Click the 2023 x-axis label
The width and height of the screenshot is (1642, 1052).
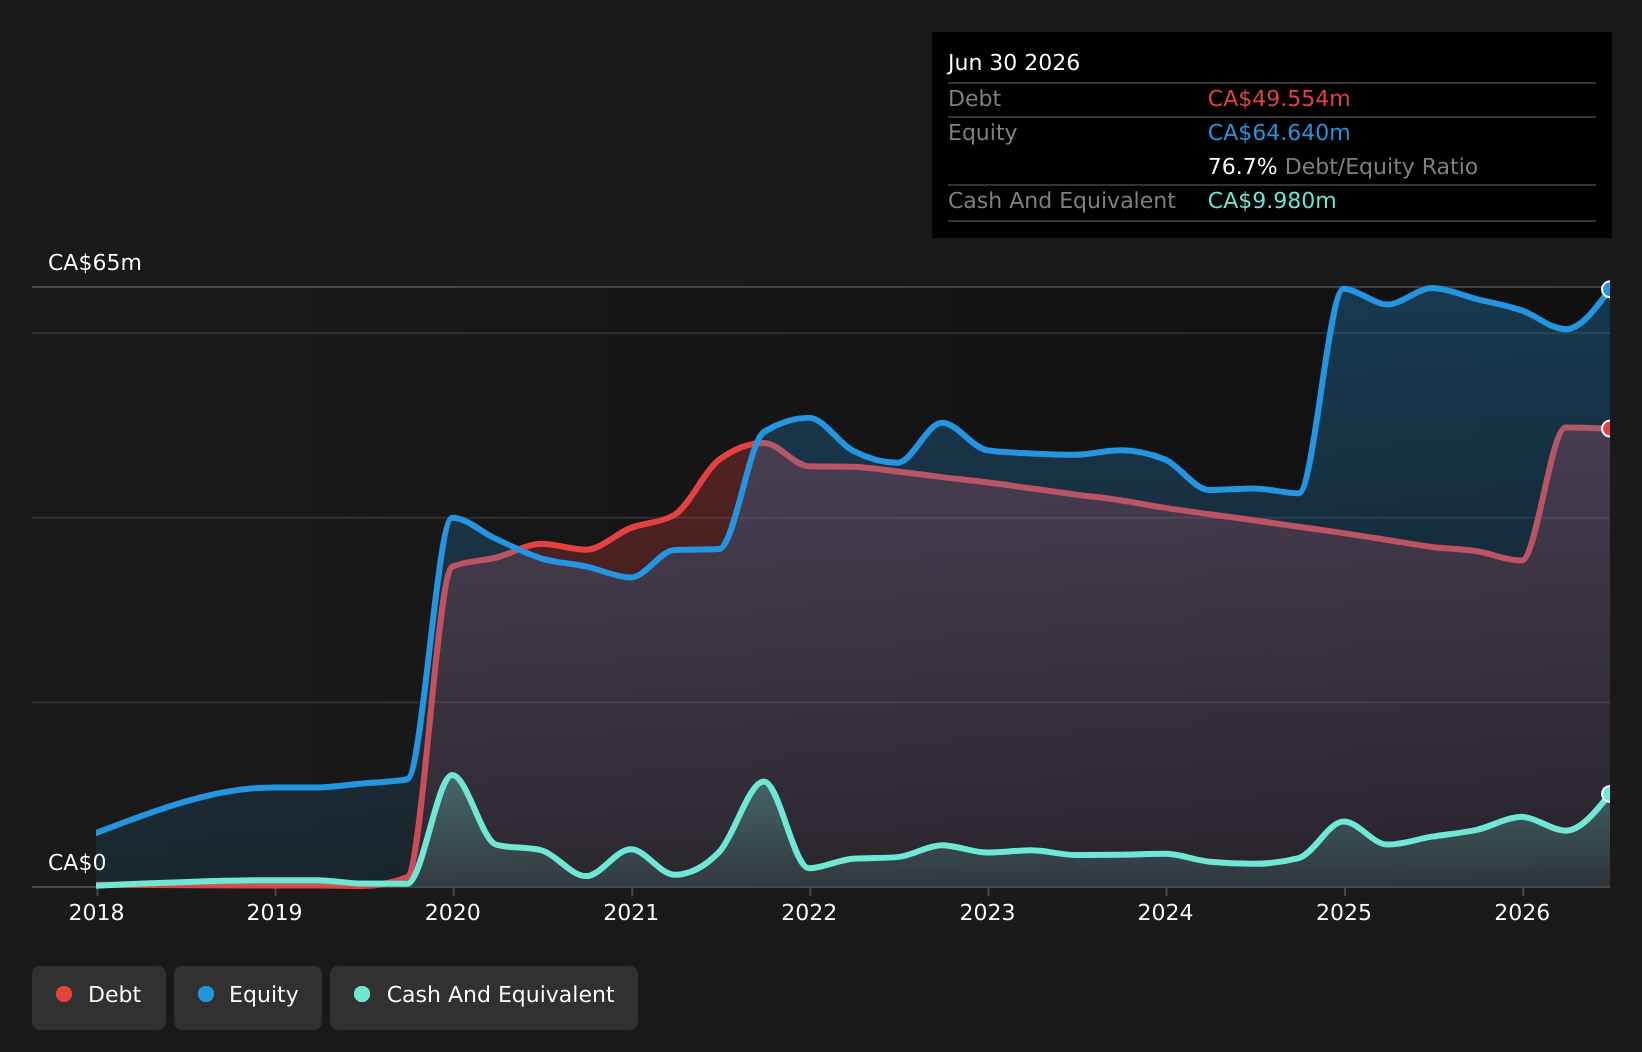987,912
